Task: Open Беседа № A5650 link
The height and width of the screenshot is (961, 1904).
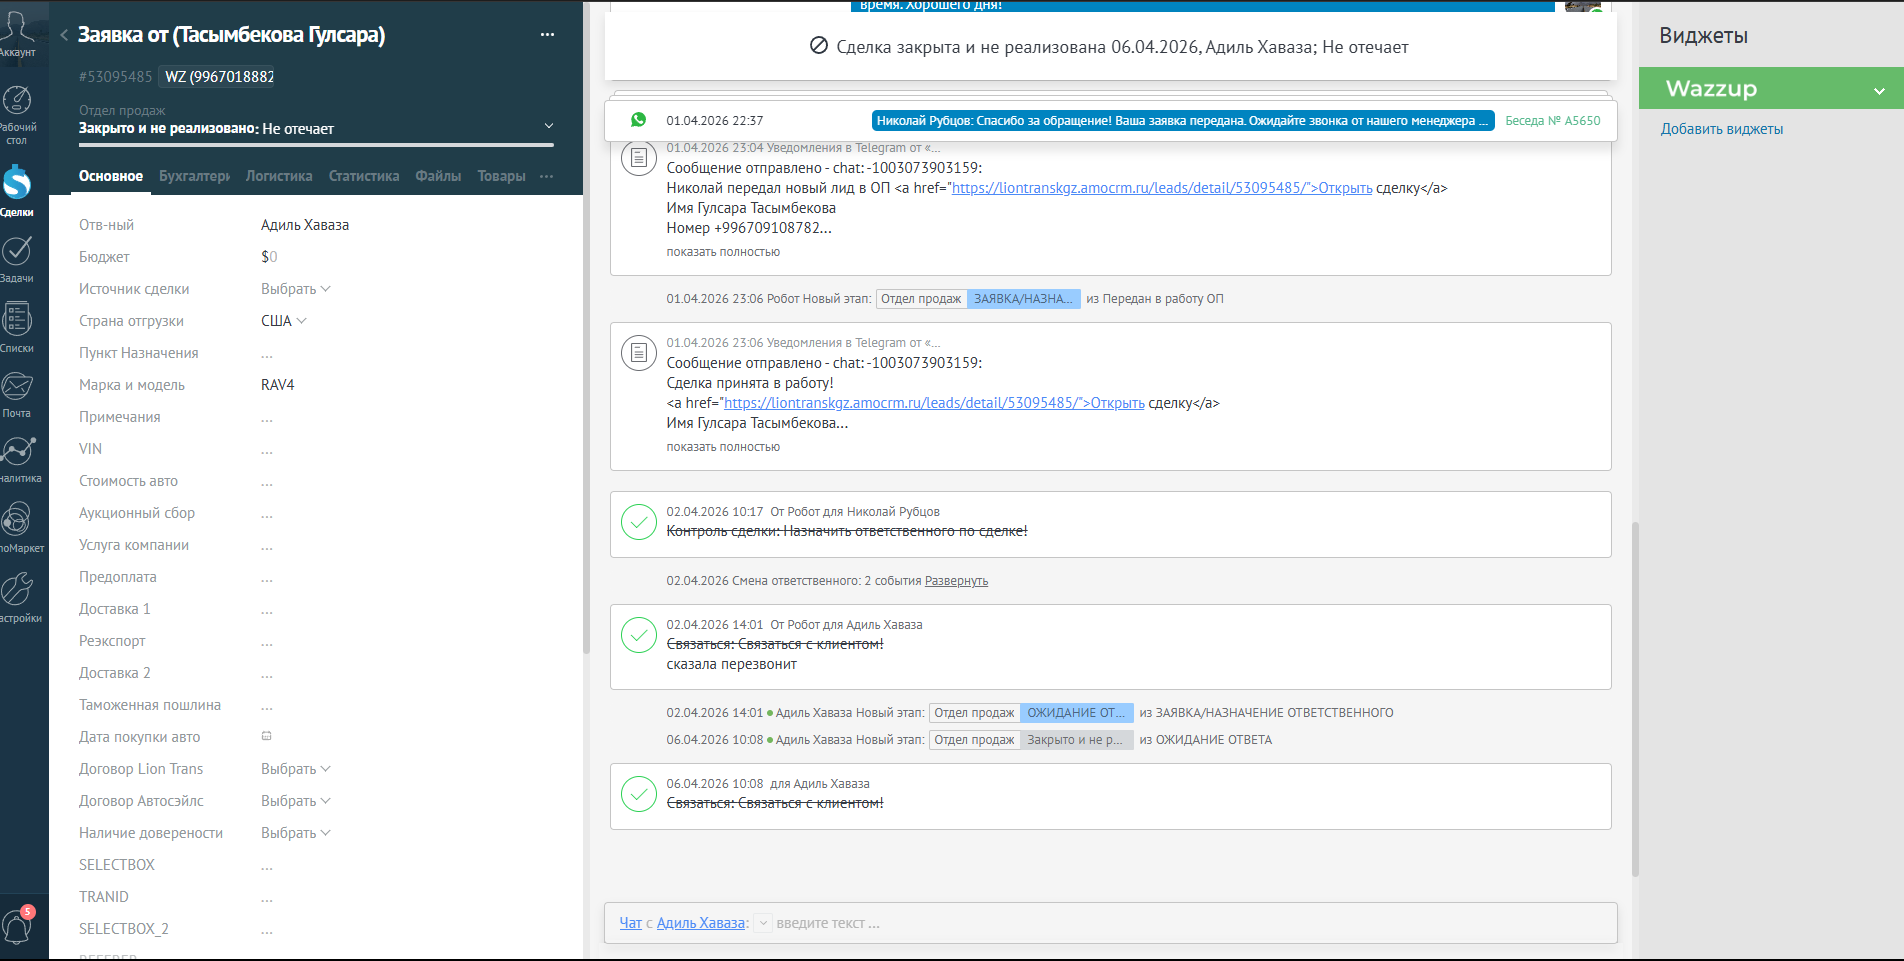Action: (x=1552, y=120)
